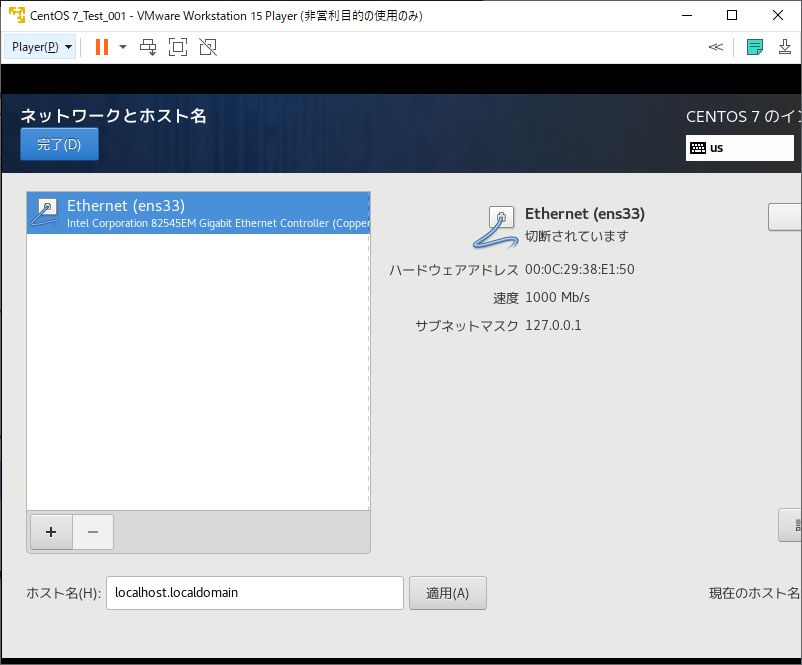802x665 pixels.
Task: Click the 切断されています status text
Action: pos(576,236)
